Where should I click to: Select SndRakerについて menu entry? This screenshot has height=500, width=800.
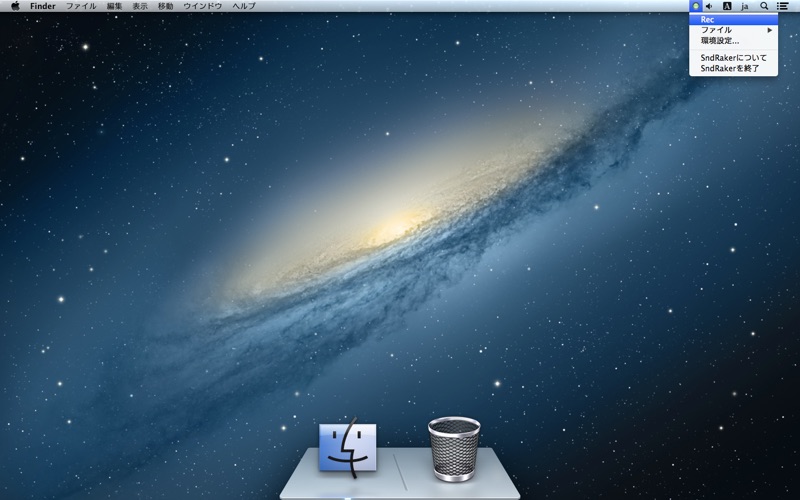[x=733, y=58]
